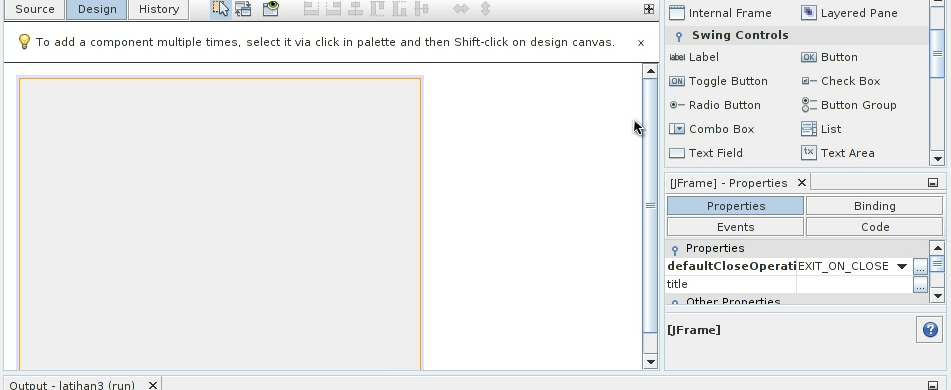The height and width of the screenshot is (390, 951).
Task: Select Internal Frame in the palette
Action: pyautogui.click(x=720, y=13)
